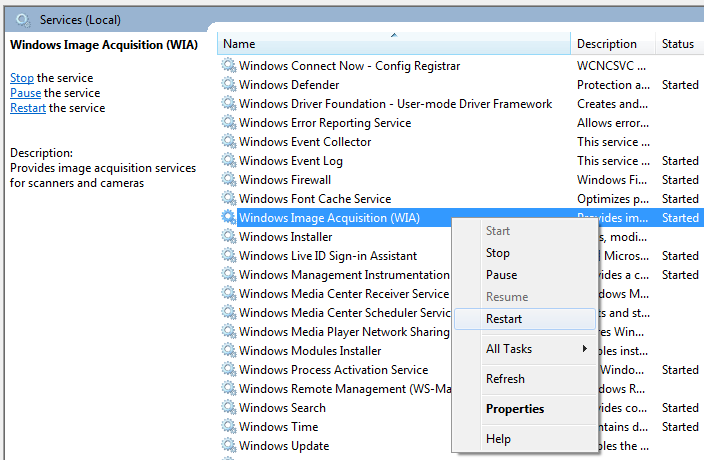This screenshot has height=460, width=704.
Task: Click the WCNCSVC description cell
Action: click(612, 66)
